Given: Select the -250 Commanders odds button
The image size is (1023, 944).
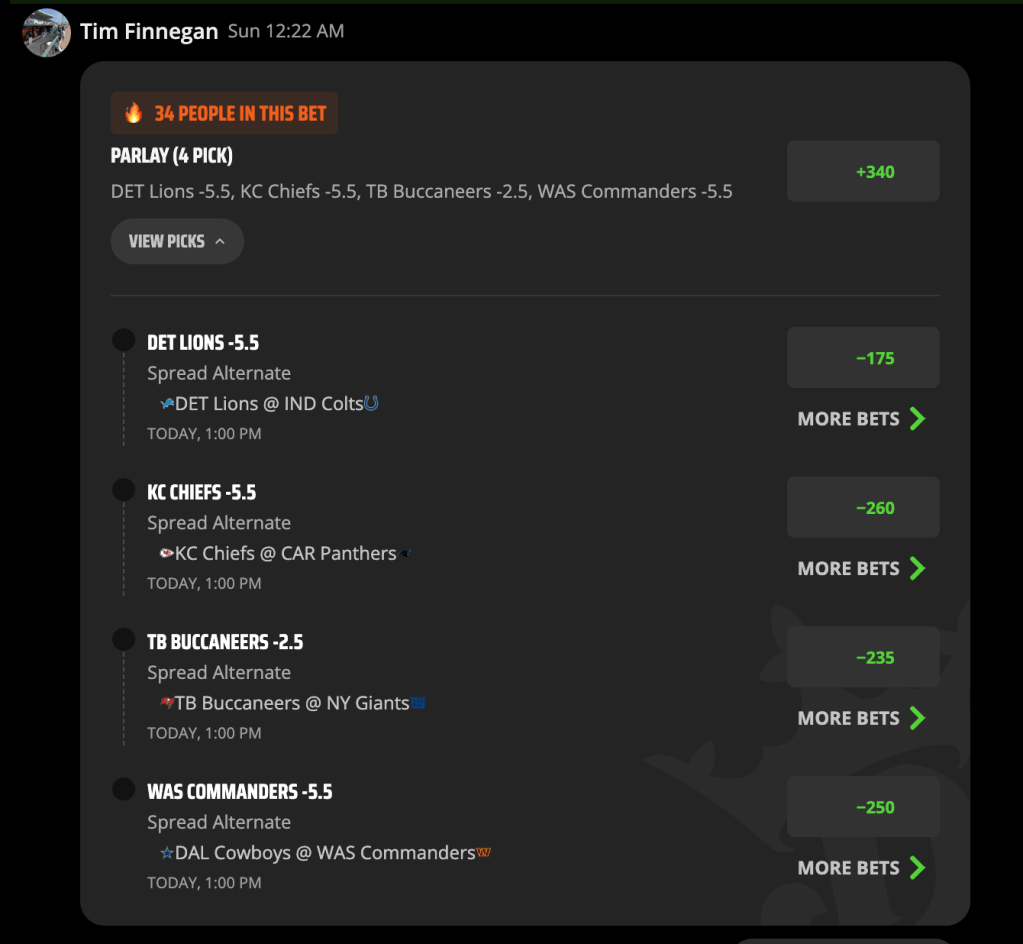Looking at the screenshot, I should [863, 807].
